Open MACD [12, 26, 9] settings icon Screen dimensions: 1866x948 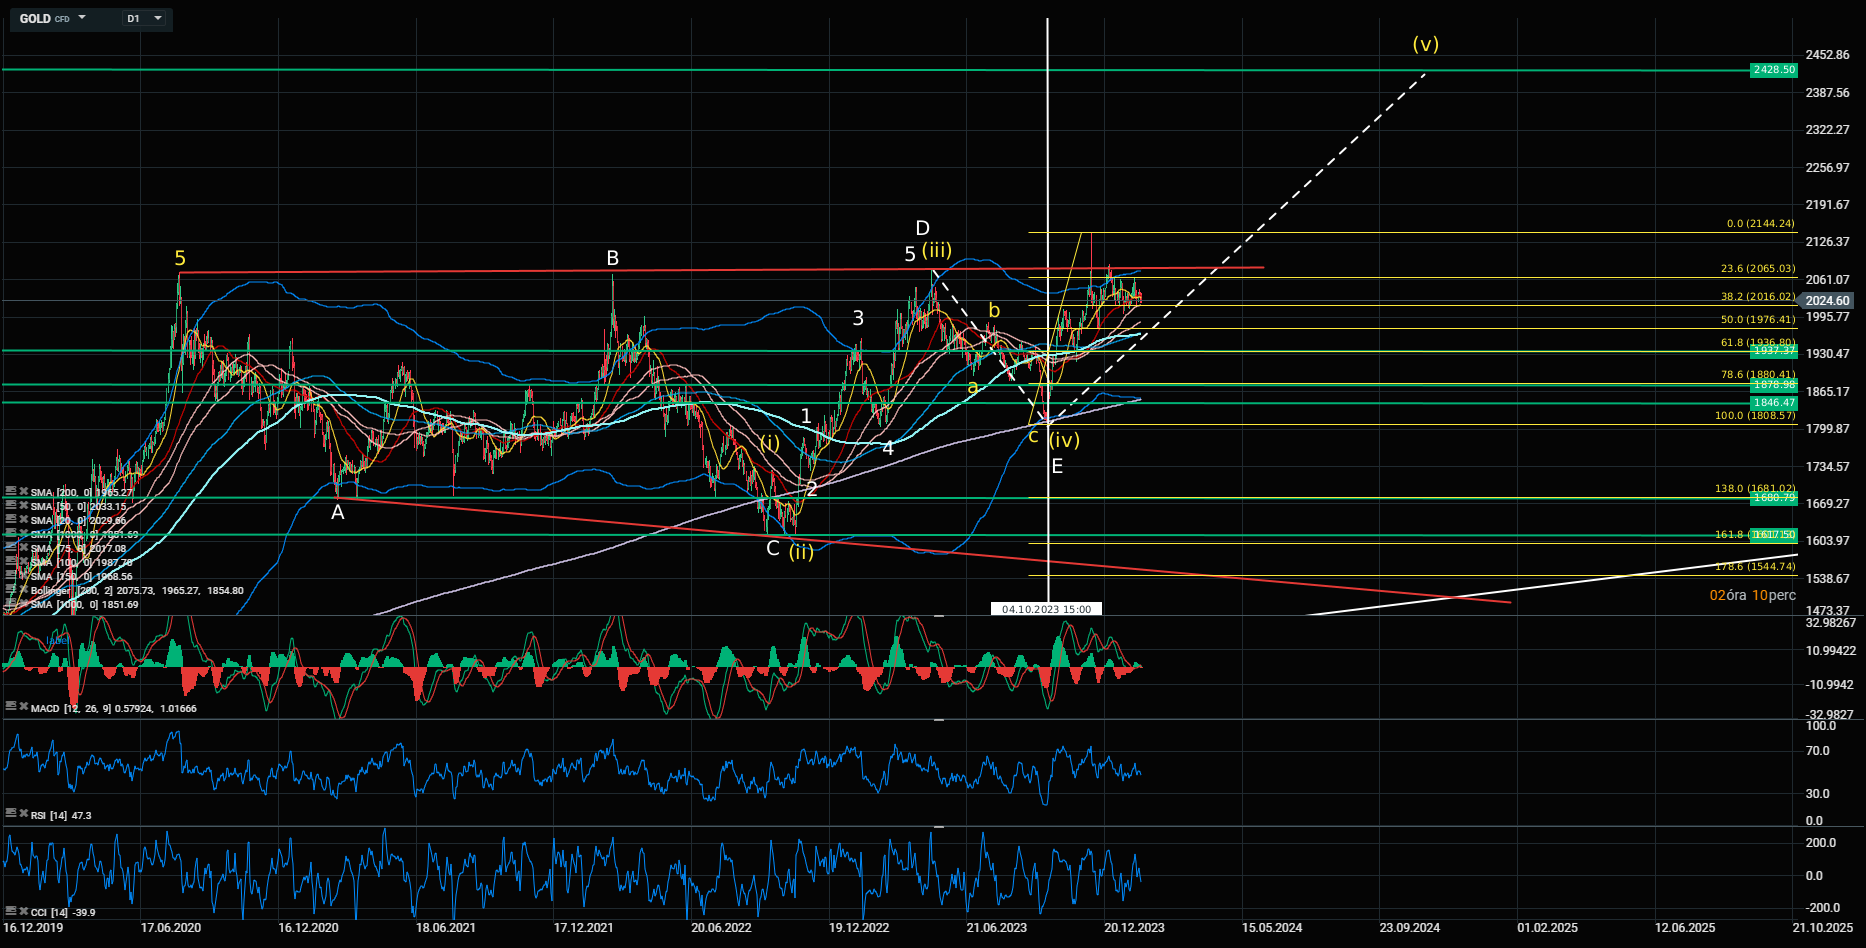point(11,707)
